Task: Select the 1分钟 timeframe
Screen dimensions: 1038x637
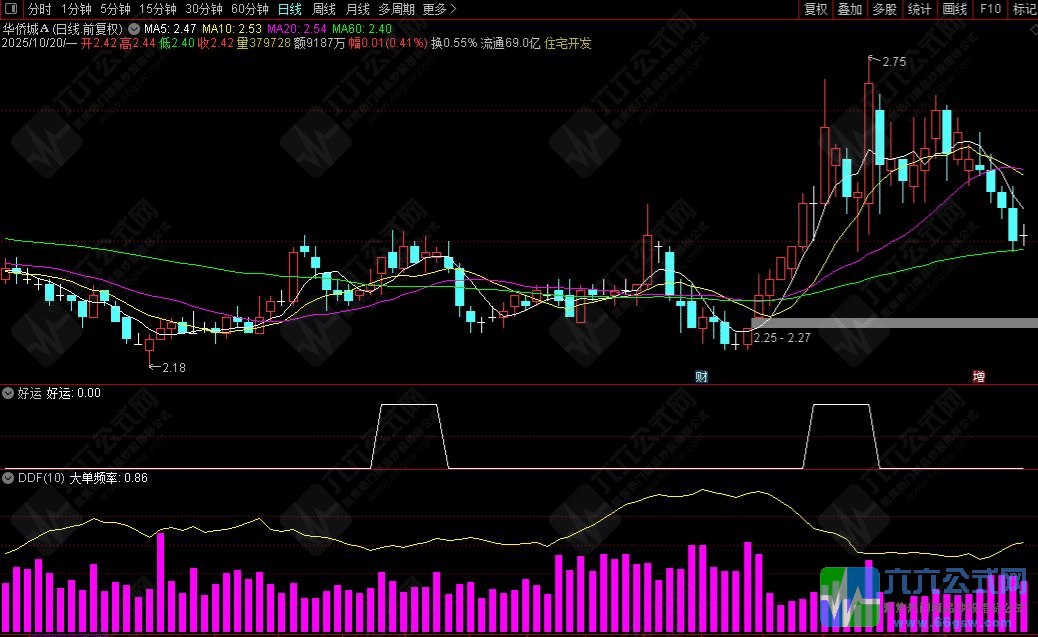Action: point(76,9)
